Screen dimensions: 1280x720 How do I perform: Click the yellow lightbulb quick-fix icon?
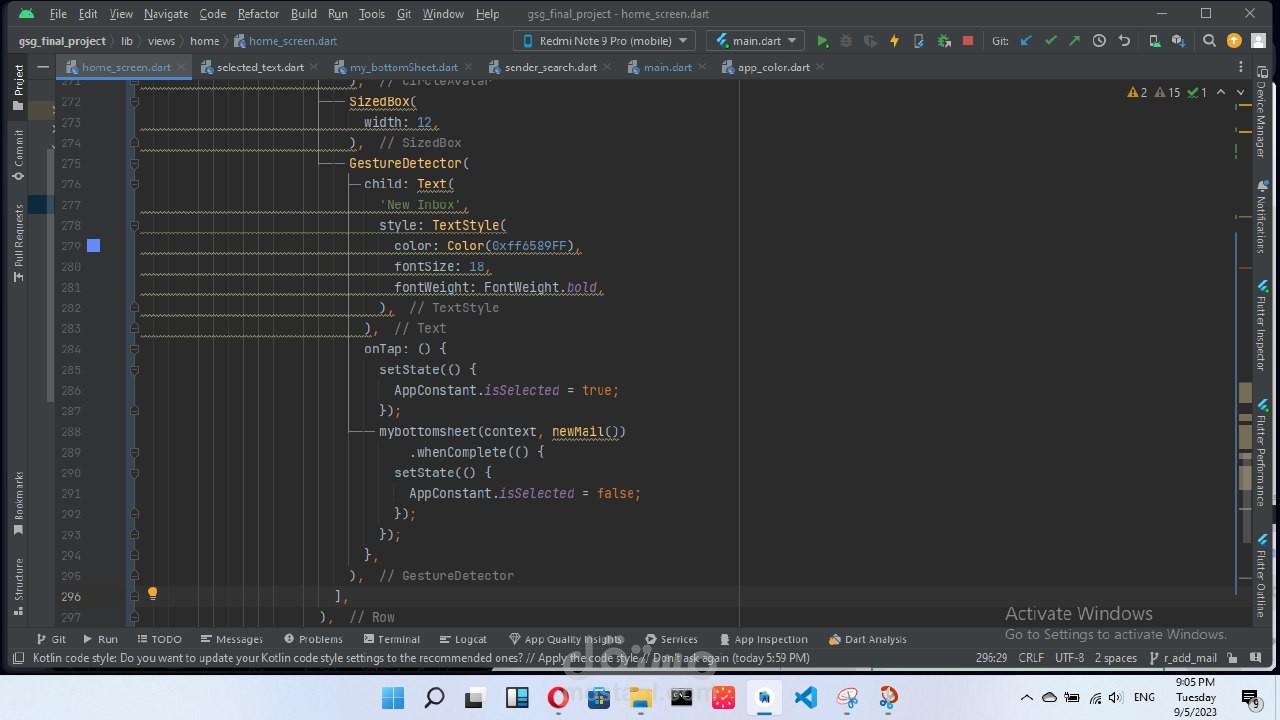(x=152, y=594)
